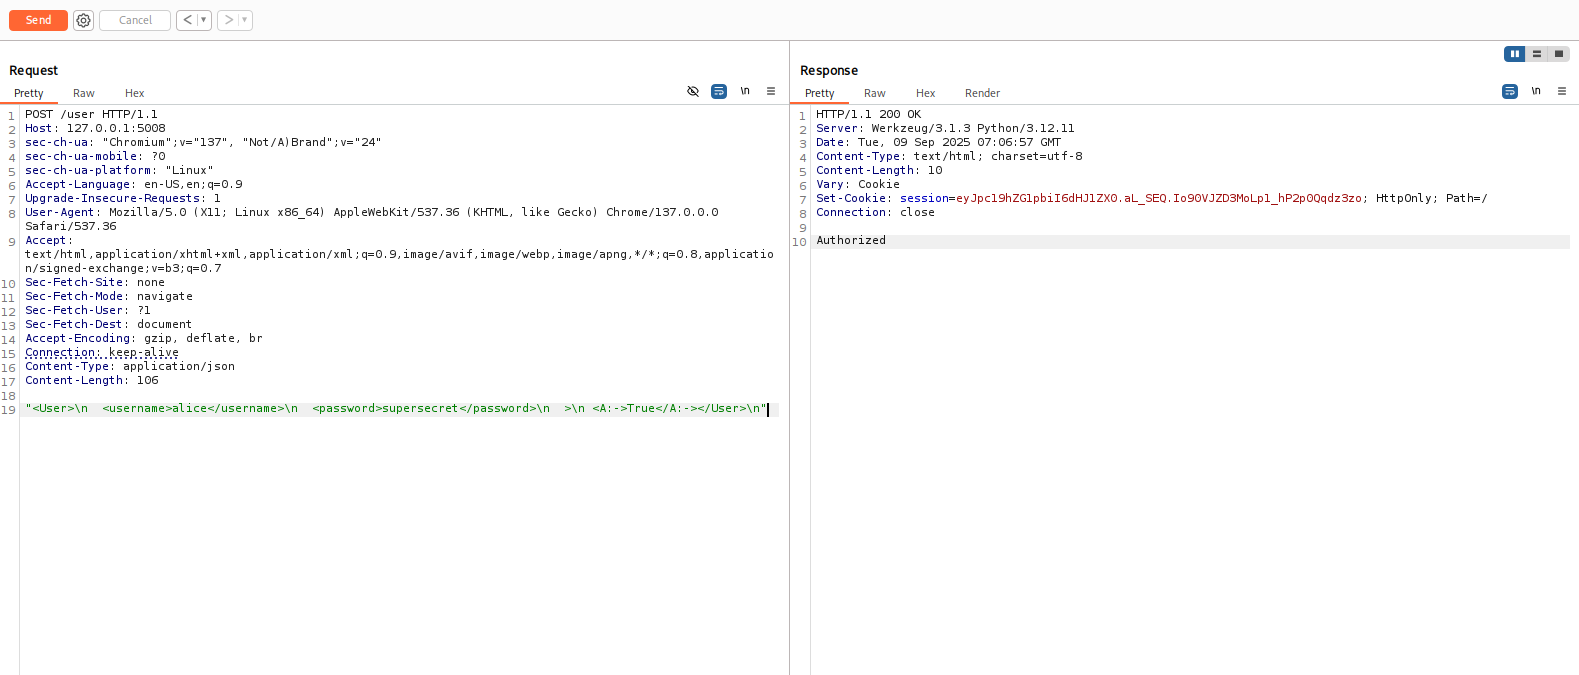Screen dimensions: 1579x675
Task: Toggle word wrap in the Response panel
Action: [1510, 91]
